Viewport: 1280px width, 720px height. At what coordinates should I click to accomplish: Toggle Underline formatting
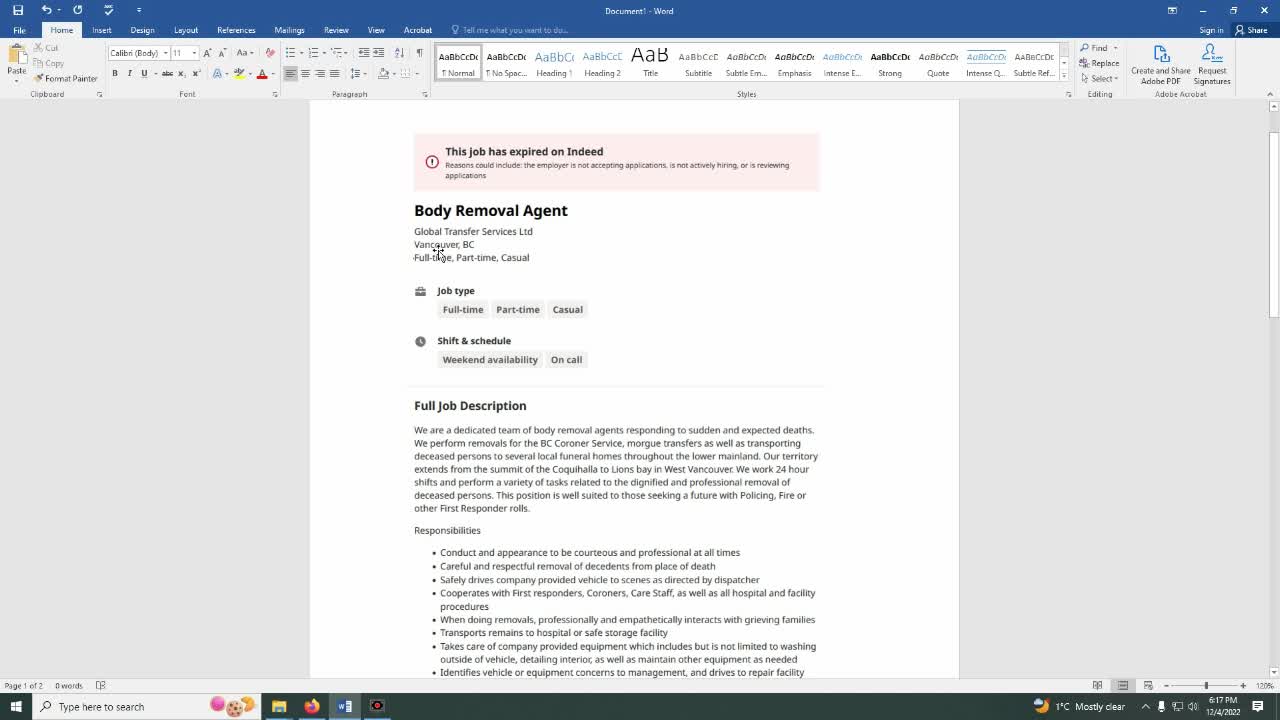144,74
